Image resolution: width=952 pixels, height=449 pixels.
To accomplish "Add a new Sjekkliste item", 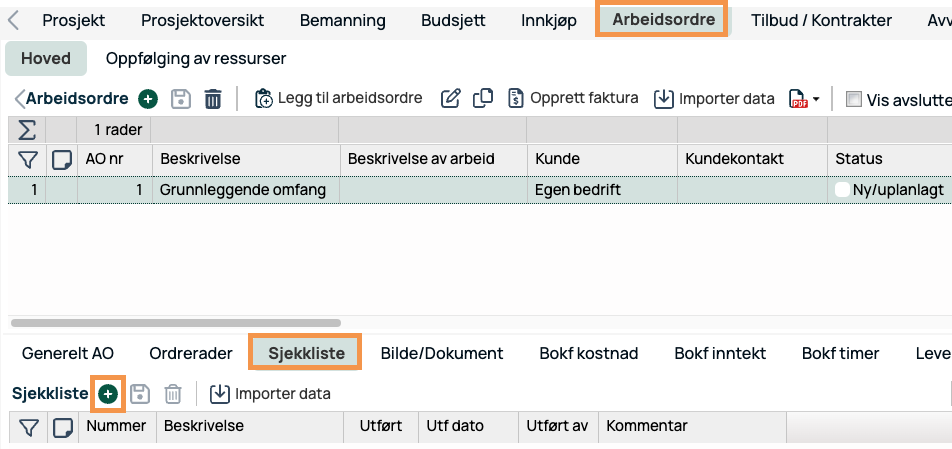I will click(x=108, y=394).
